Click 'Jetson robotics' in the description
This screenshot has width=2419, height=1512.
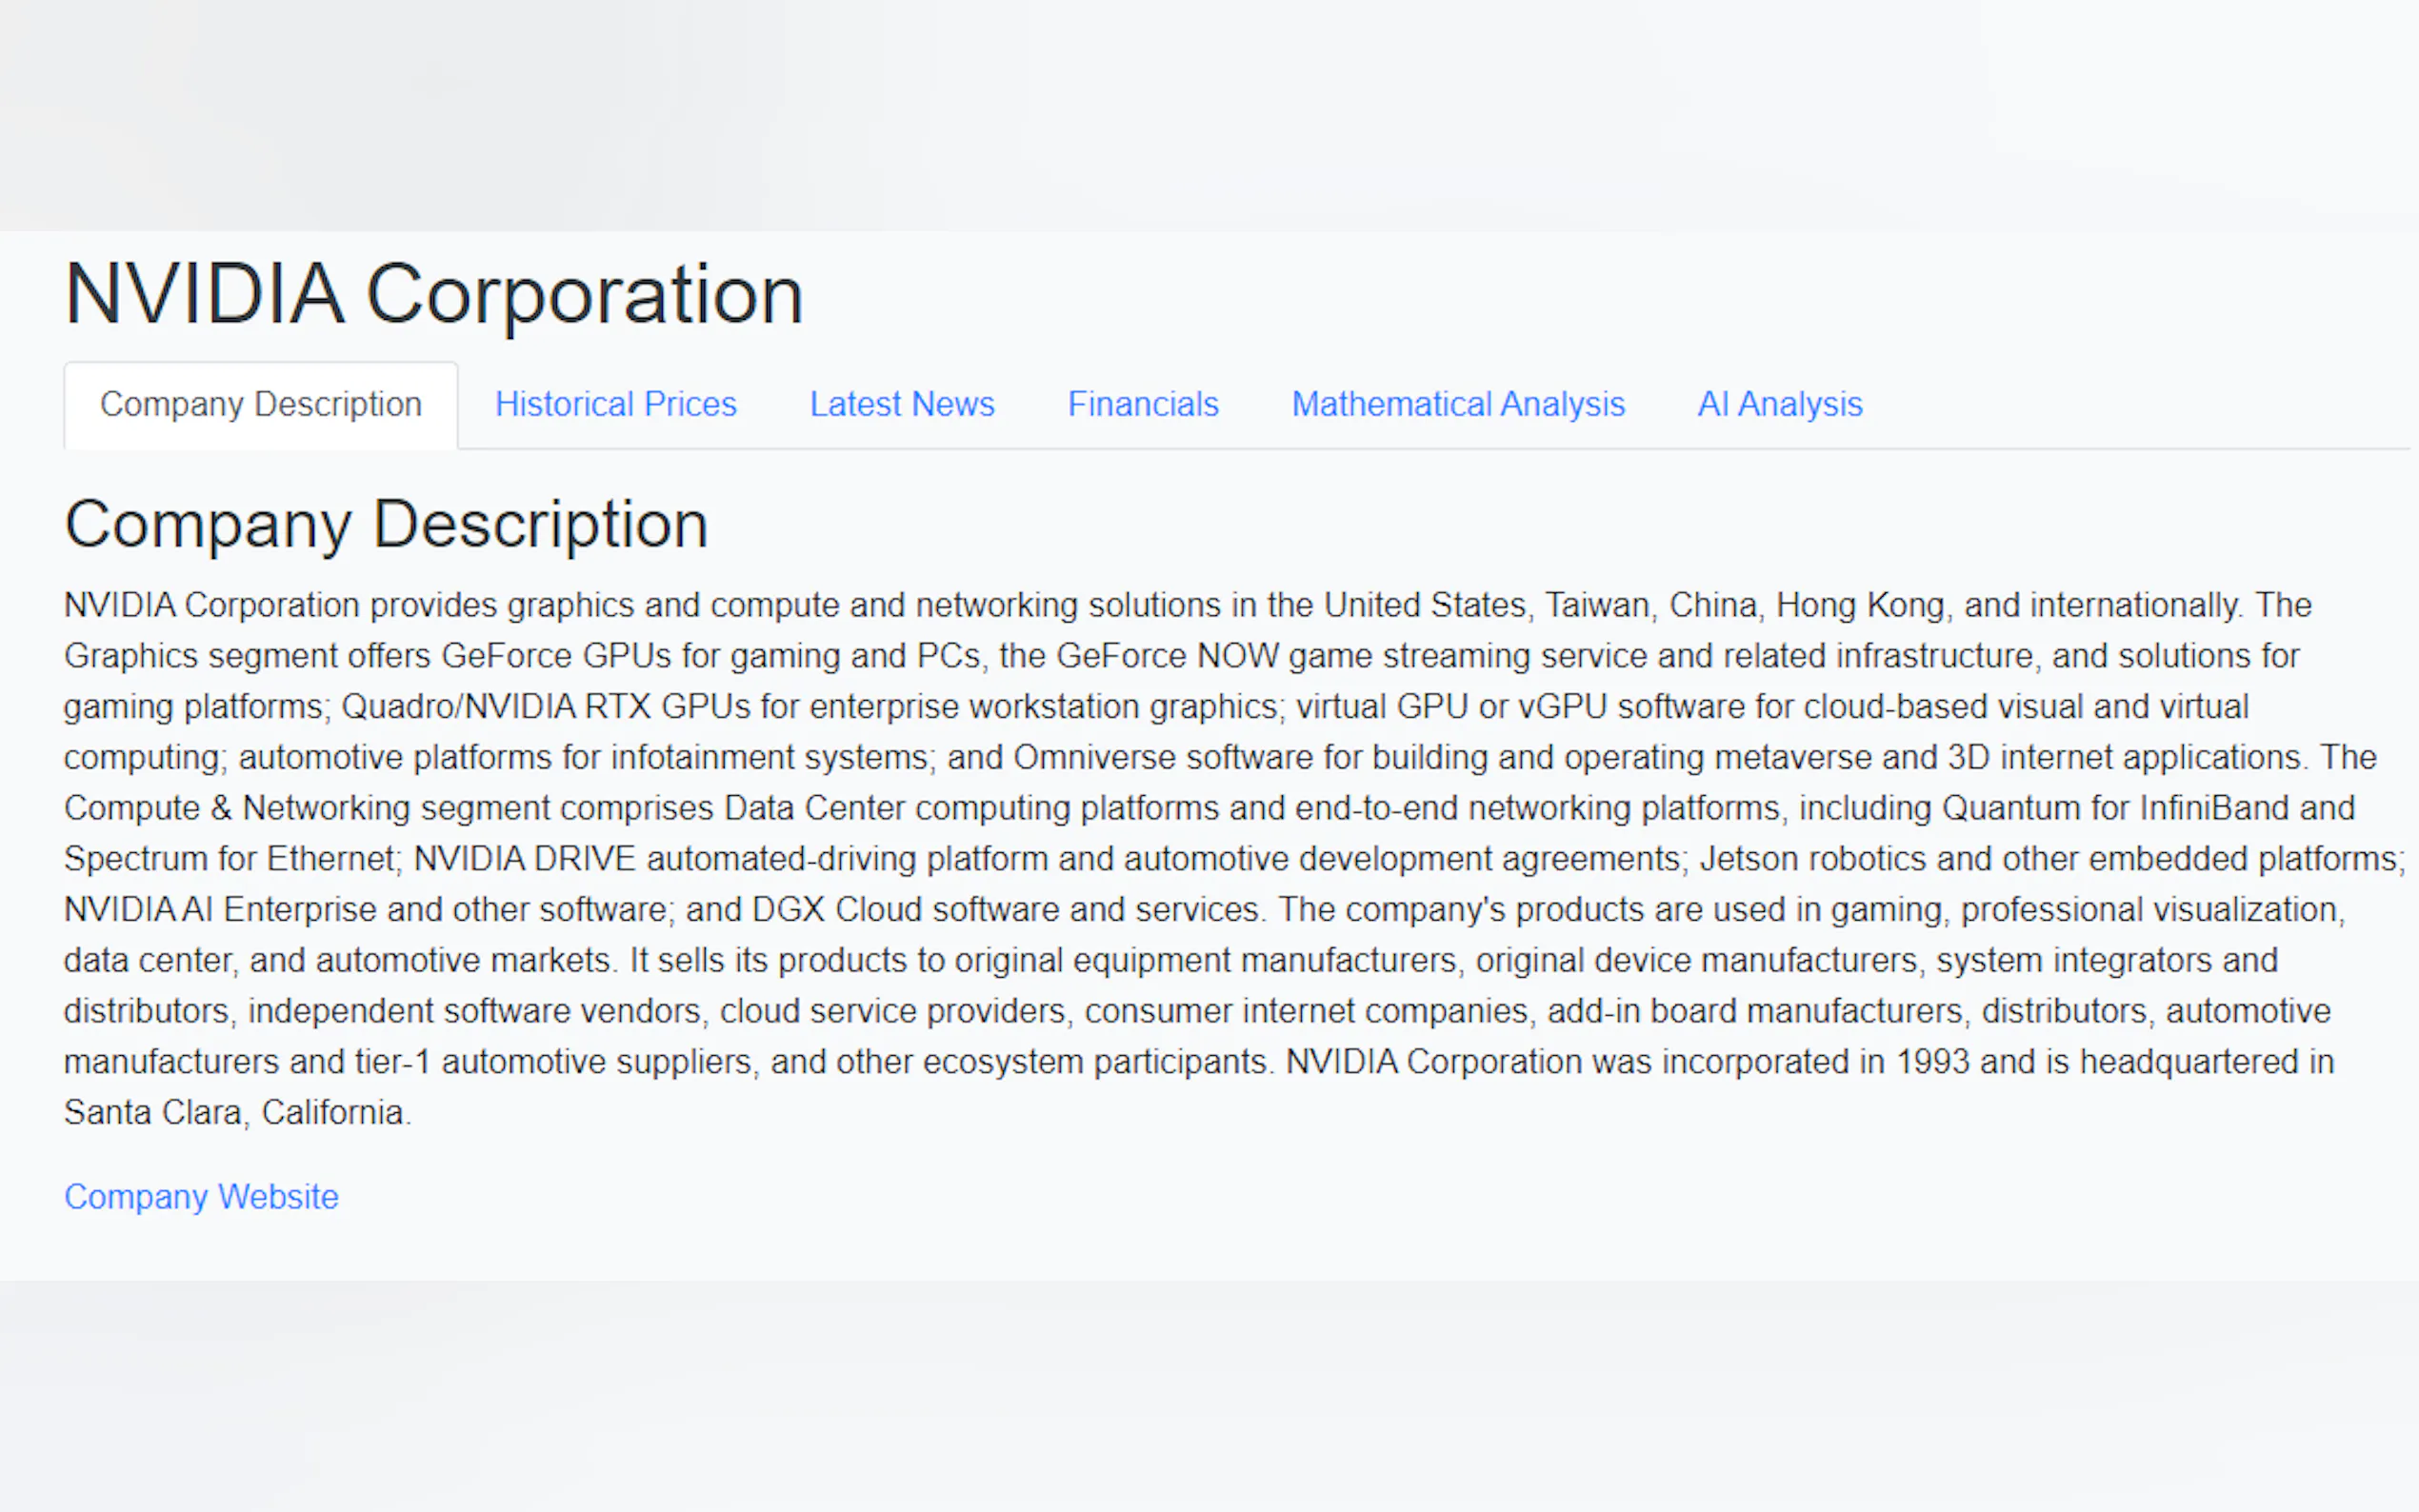pos(1812,858)
